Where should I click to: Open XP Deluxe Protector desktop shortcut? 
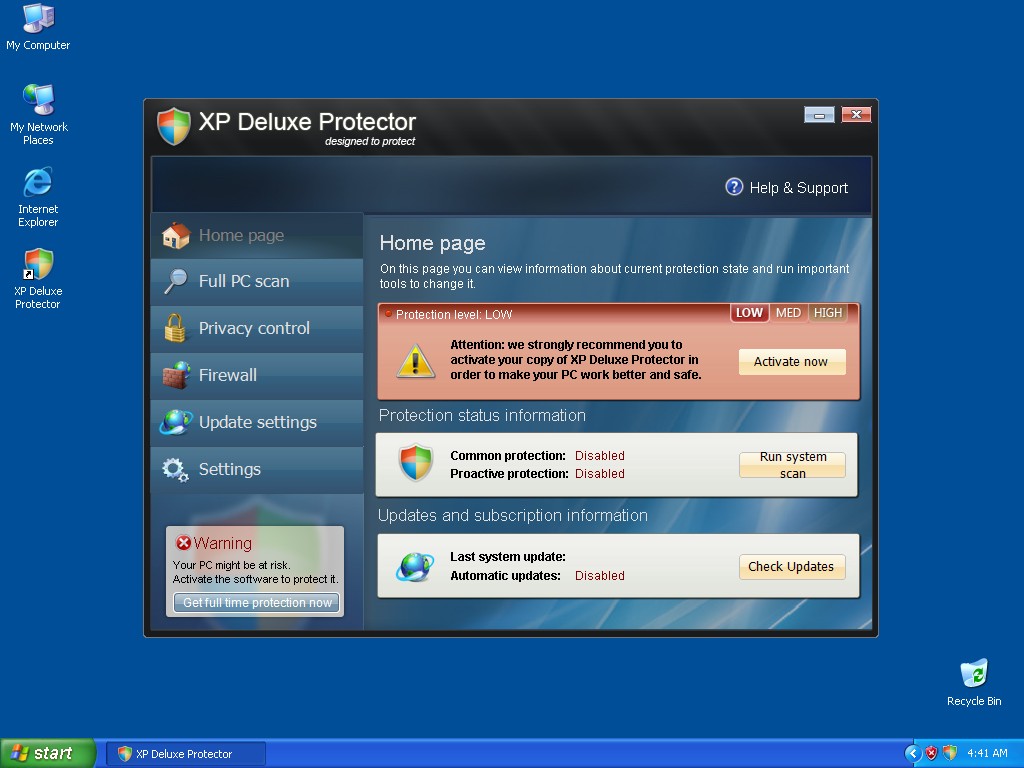tap(38, 265)
